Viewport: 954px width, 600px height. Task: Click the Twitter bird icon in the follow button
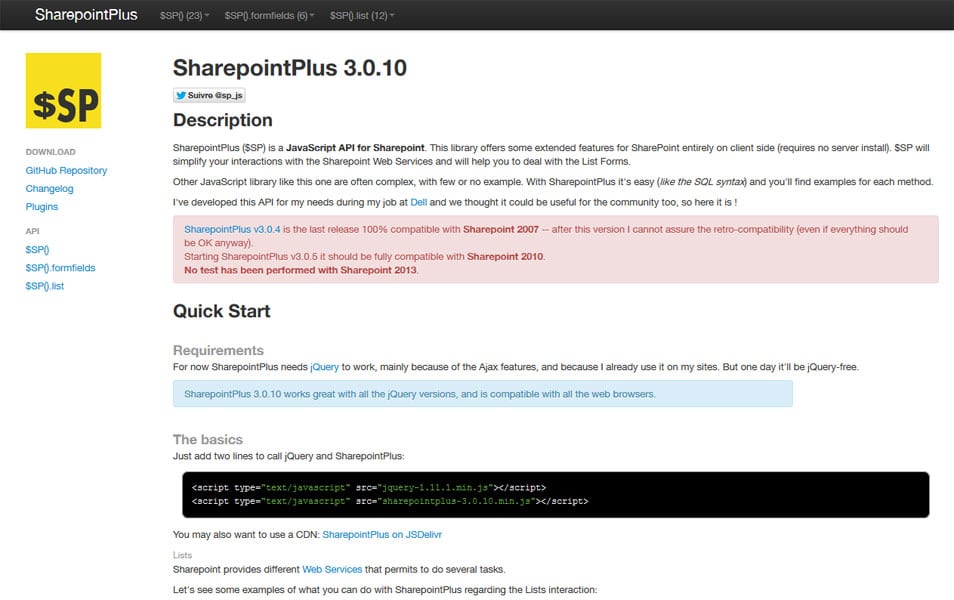181,96
